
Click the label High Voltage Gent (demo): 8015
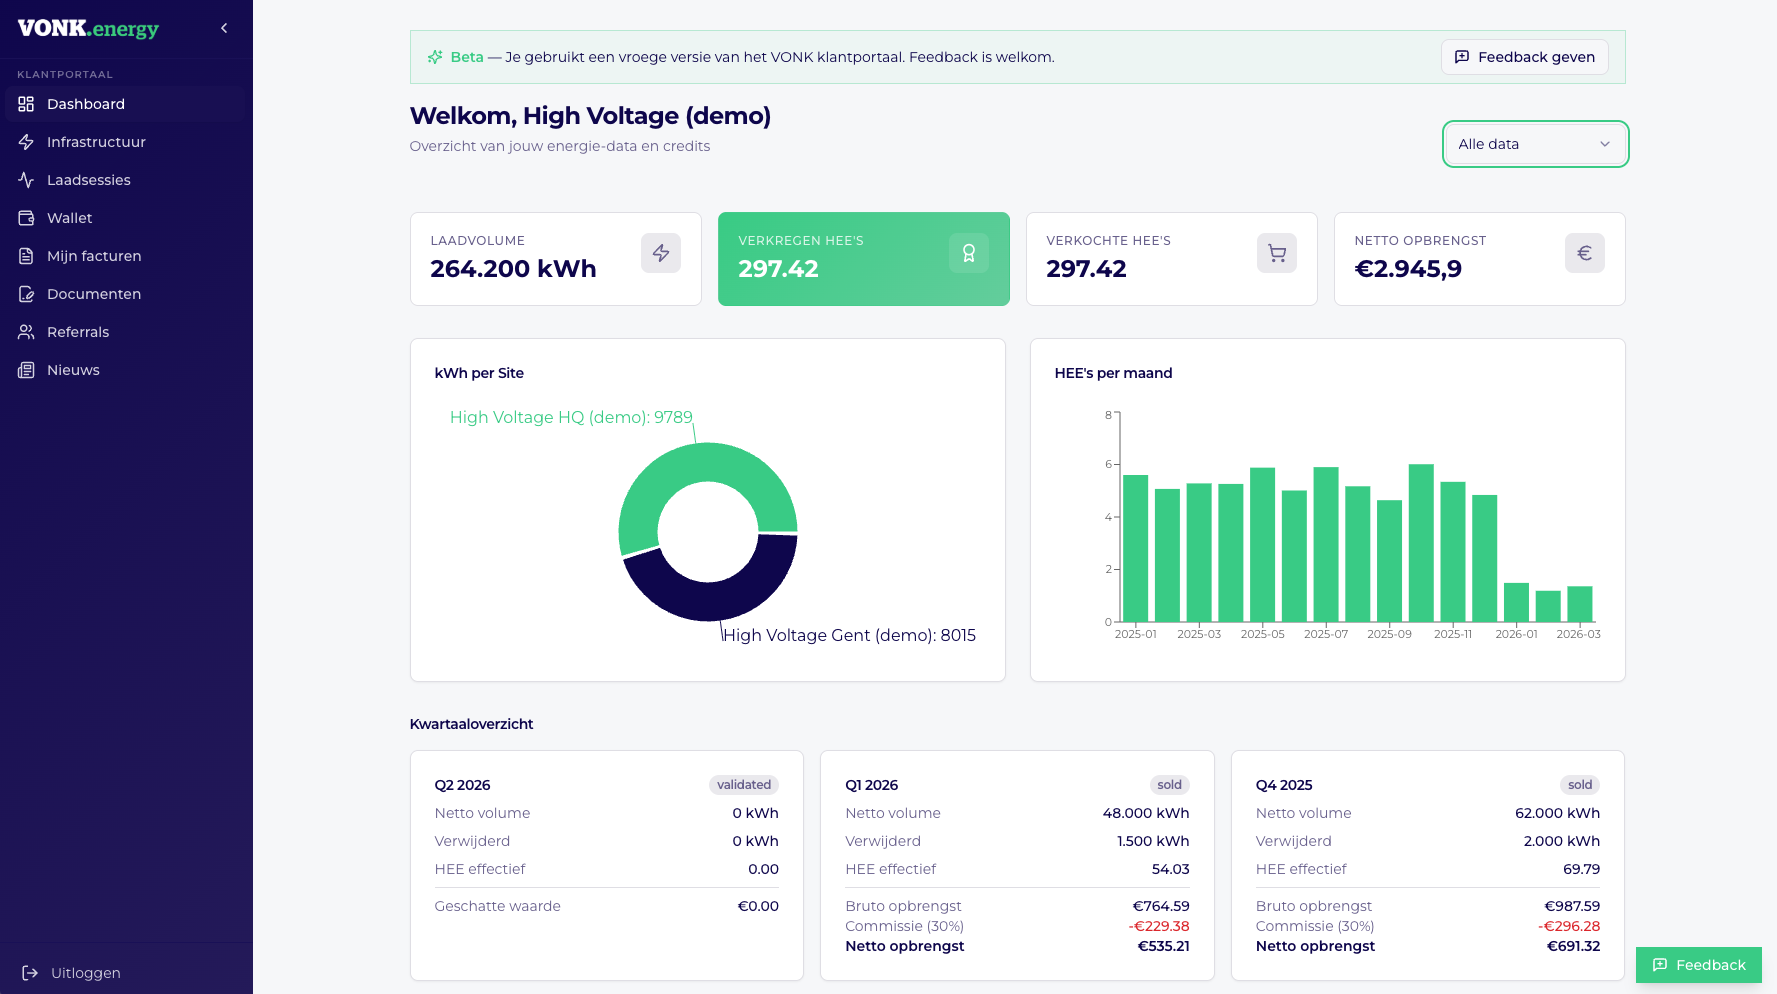(x=849, y=635)
